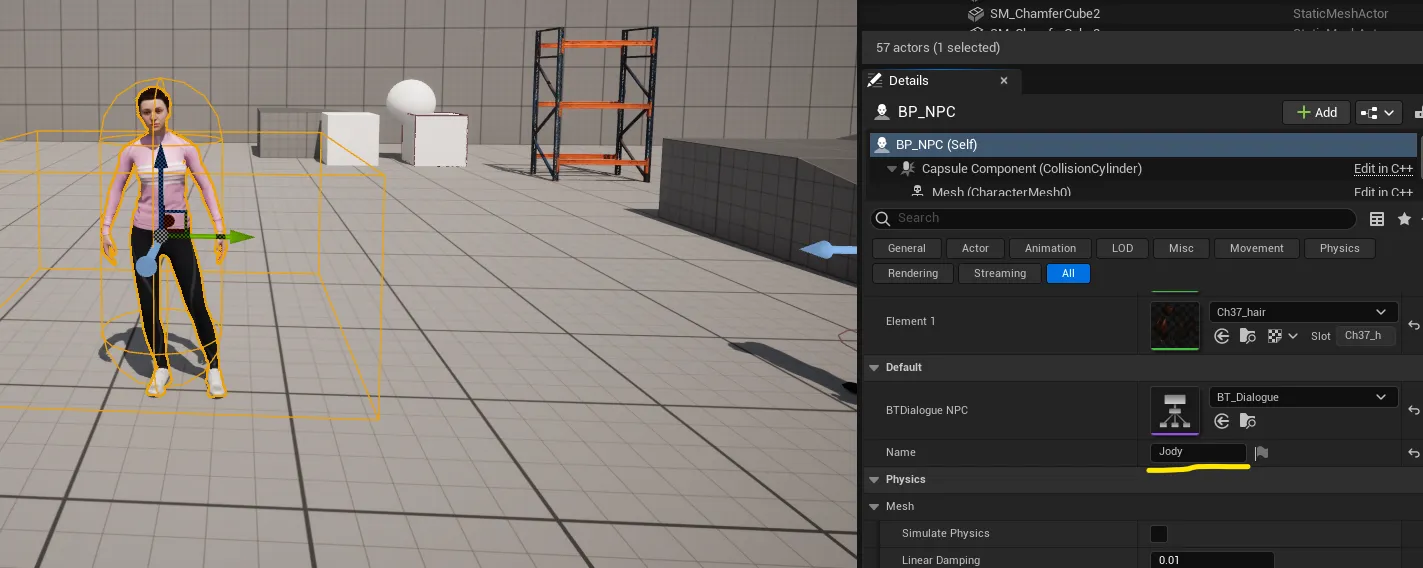Select the Actor filter tab

975,248
